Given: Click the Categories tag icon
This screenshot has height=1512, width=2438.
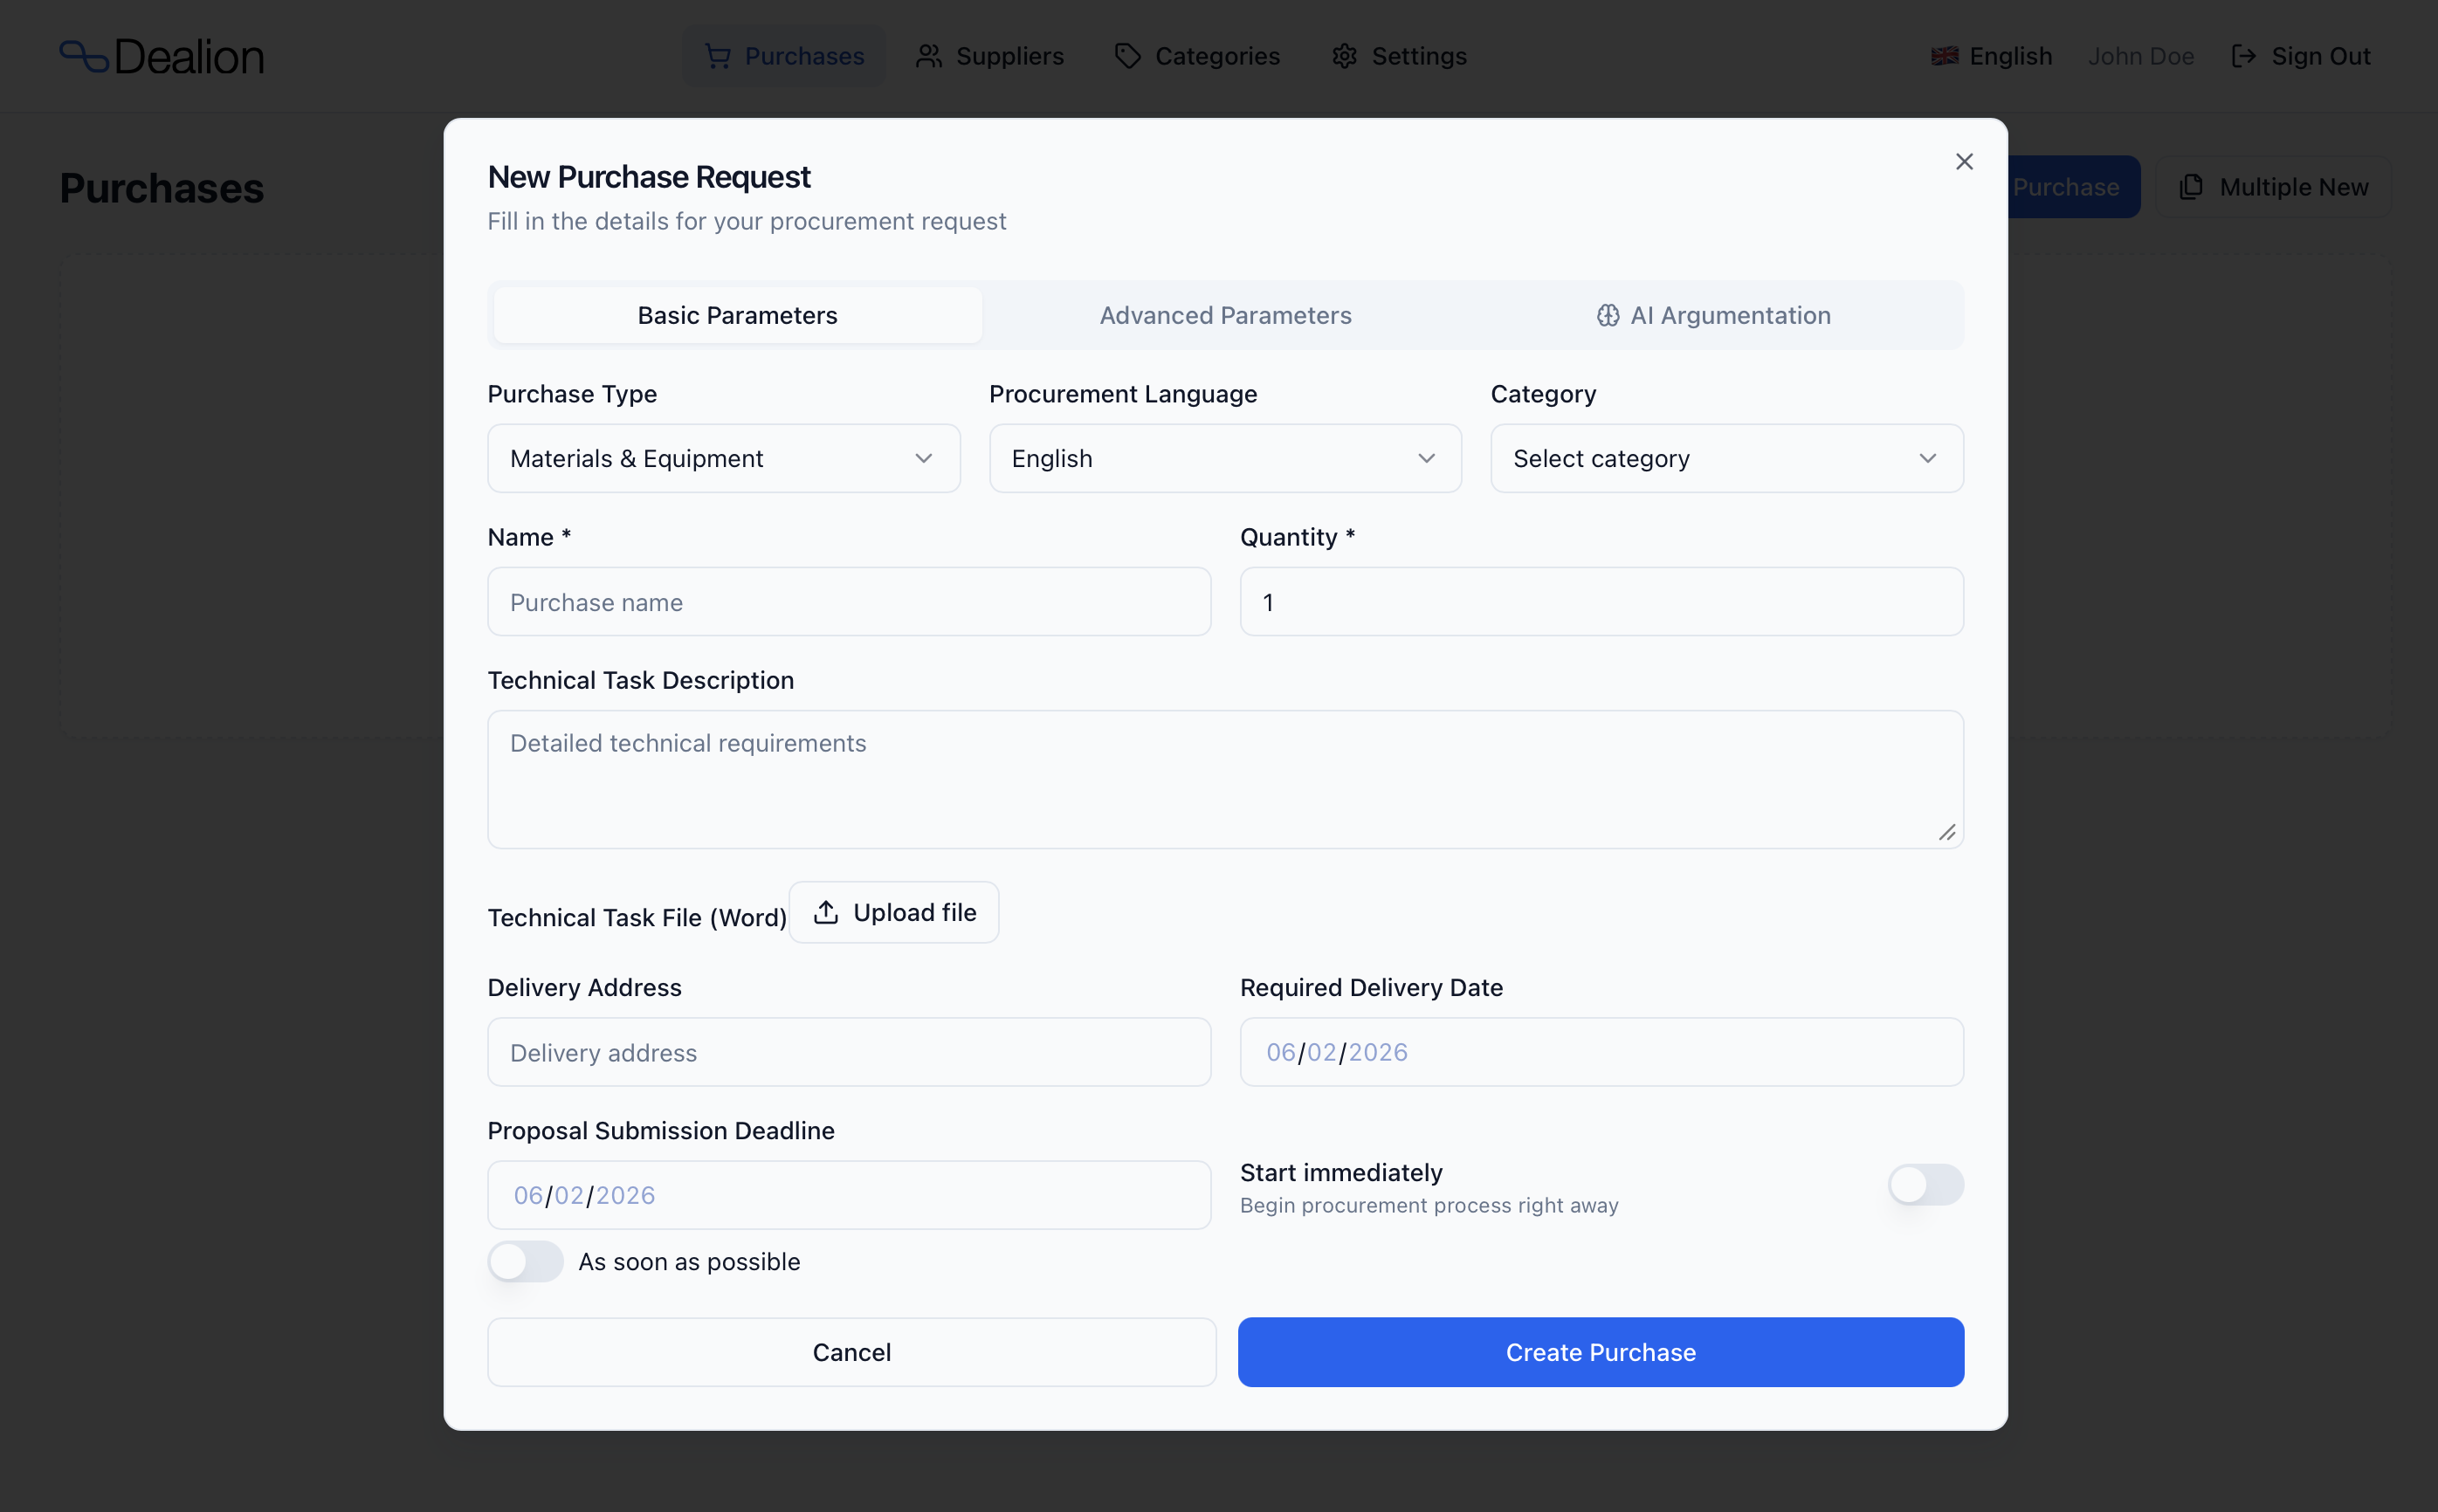Looking at the screenshot, I should click(1128, 56).
